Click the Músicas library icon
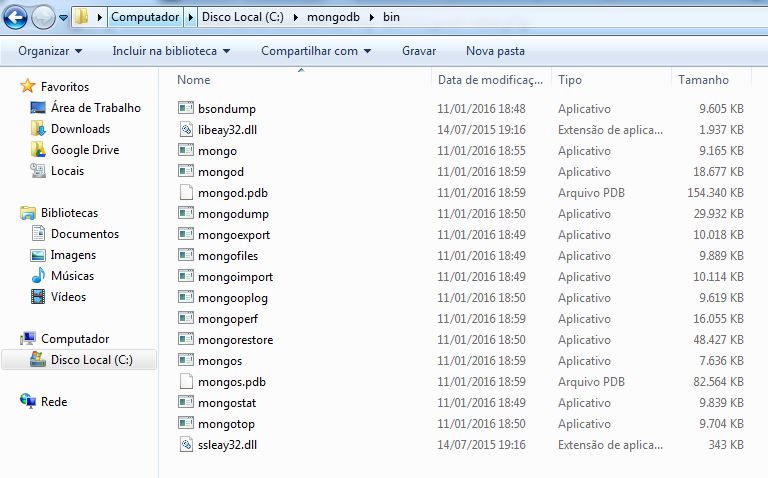The image size is (768, 478). (39, 276)
